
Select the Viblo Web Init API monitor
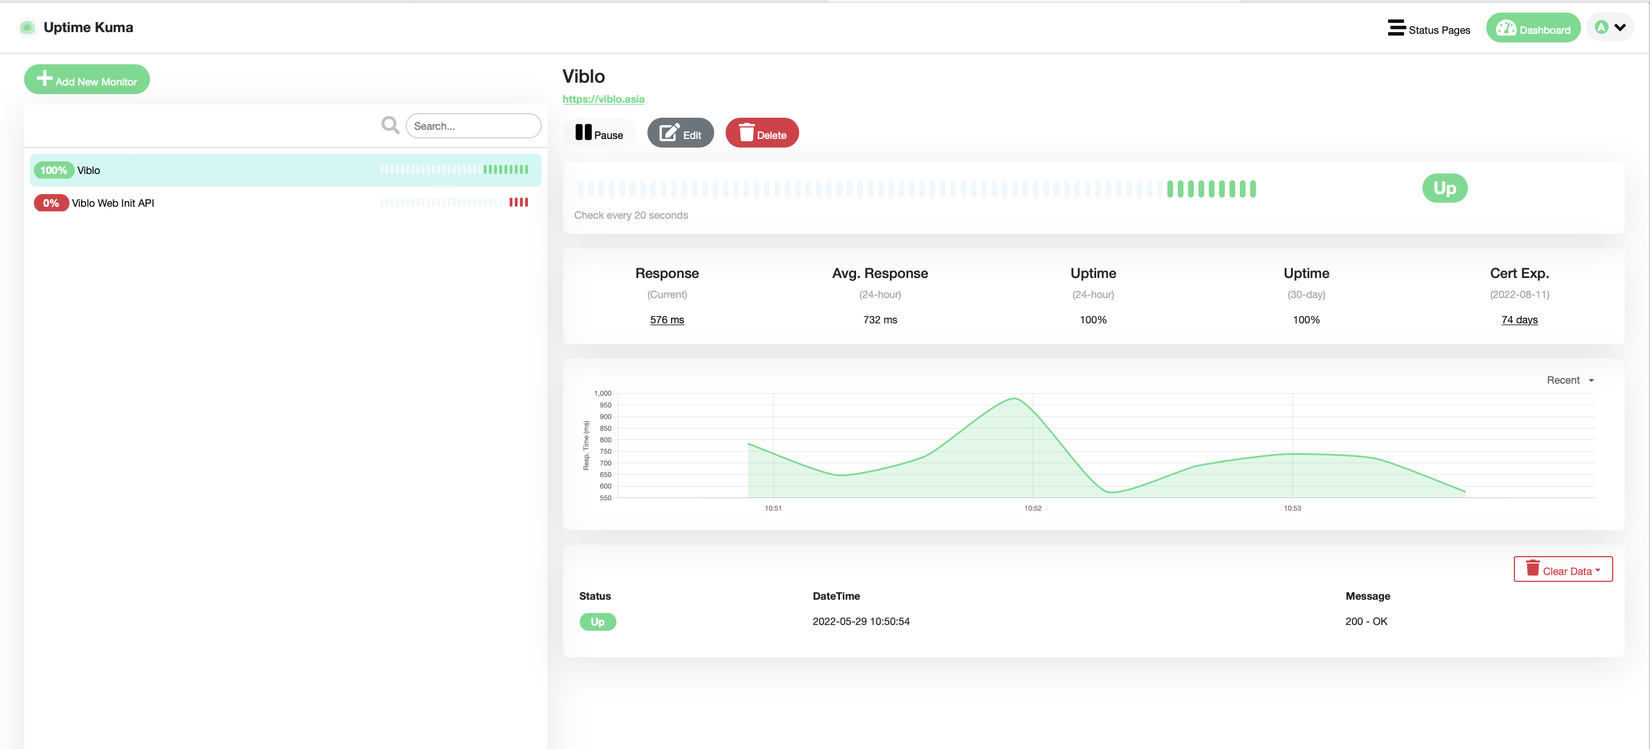coord(285,203)
